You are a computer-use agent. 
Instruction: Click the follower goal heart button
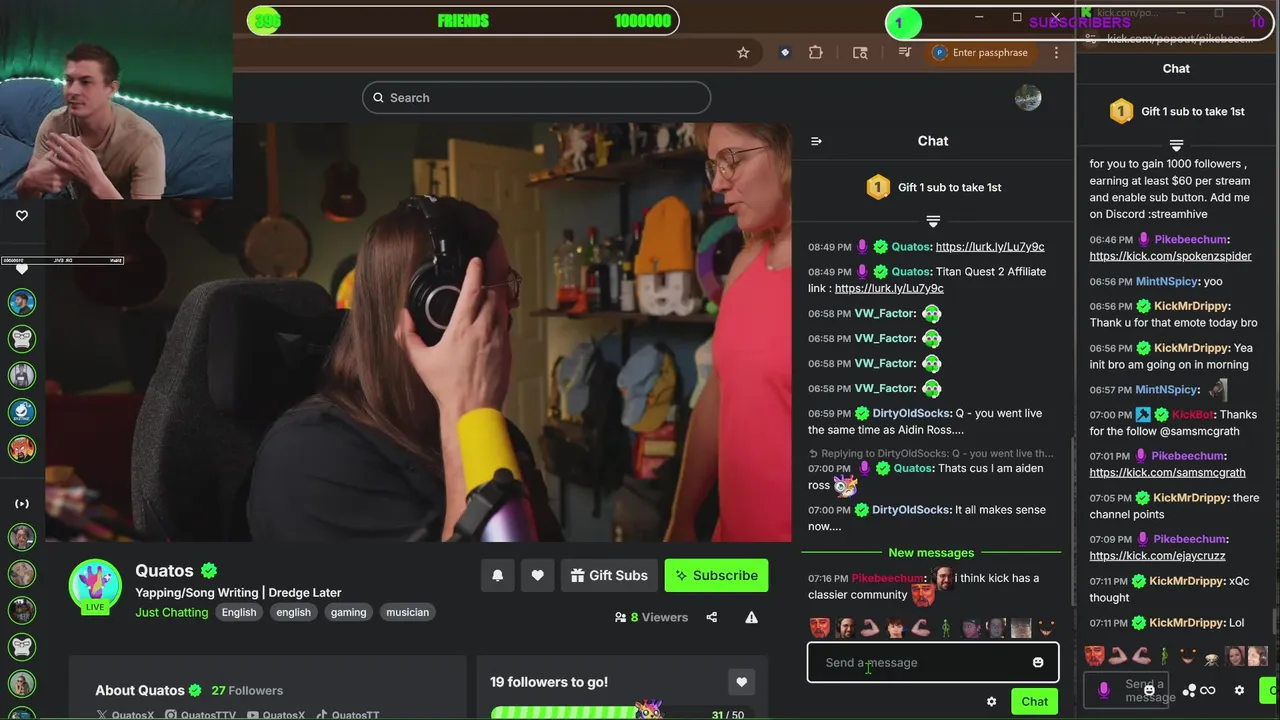point(741,682)
